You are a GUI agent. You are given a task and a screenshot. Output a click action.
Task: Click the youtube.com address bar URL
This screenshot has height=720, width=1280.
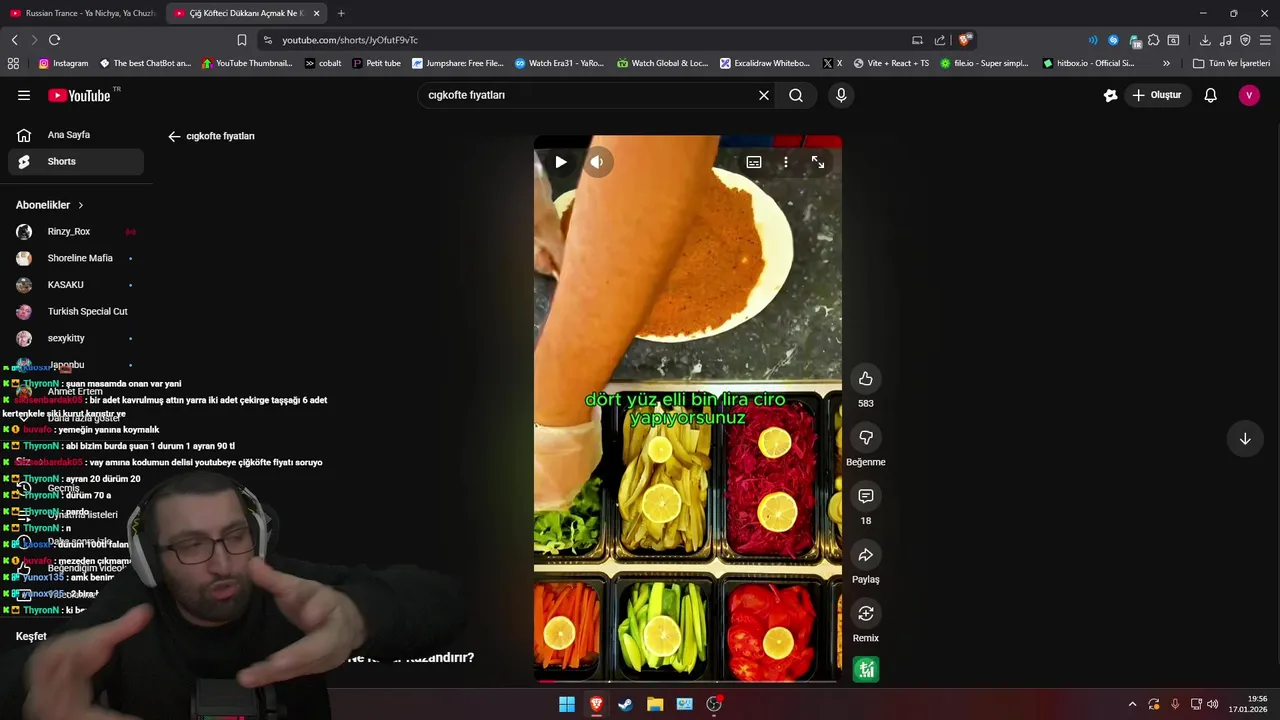(350, 40)
